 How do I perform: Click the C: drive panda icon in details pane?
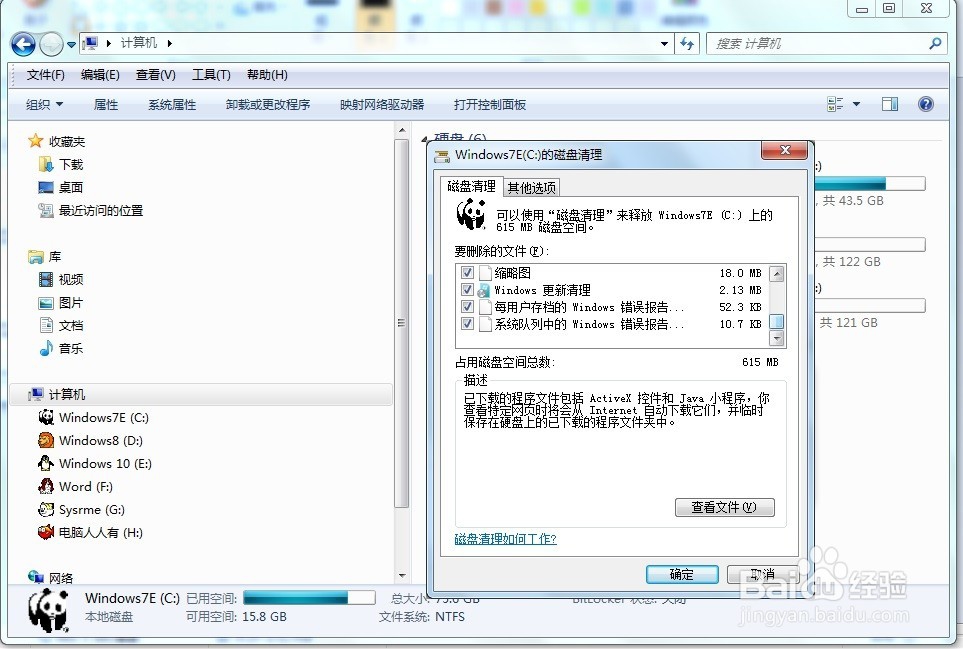[49, 610]
